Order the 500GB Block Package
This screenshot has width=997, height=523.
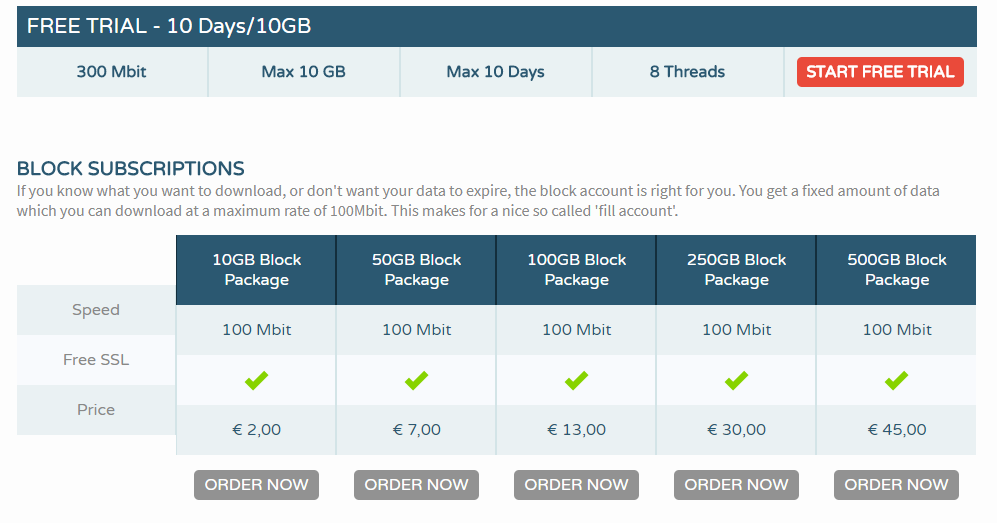click(897, 485)
